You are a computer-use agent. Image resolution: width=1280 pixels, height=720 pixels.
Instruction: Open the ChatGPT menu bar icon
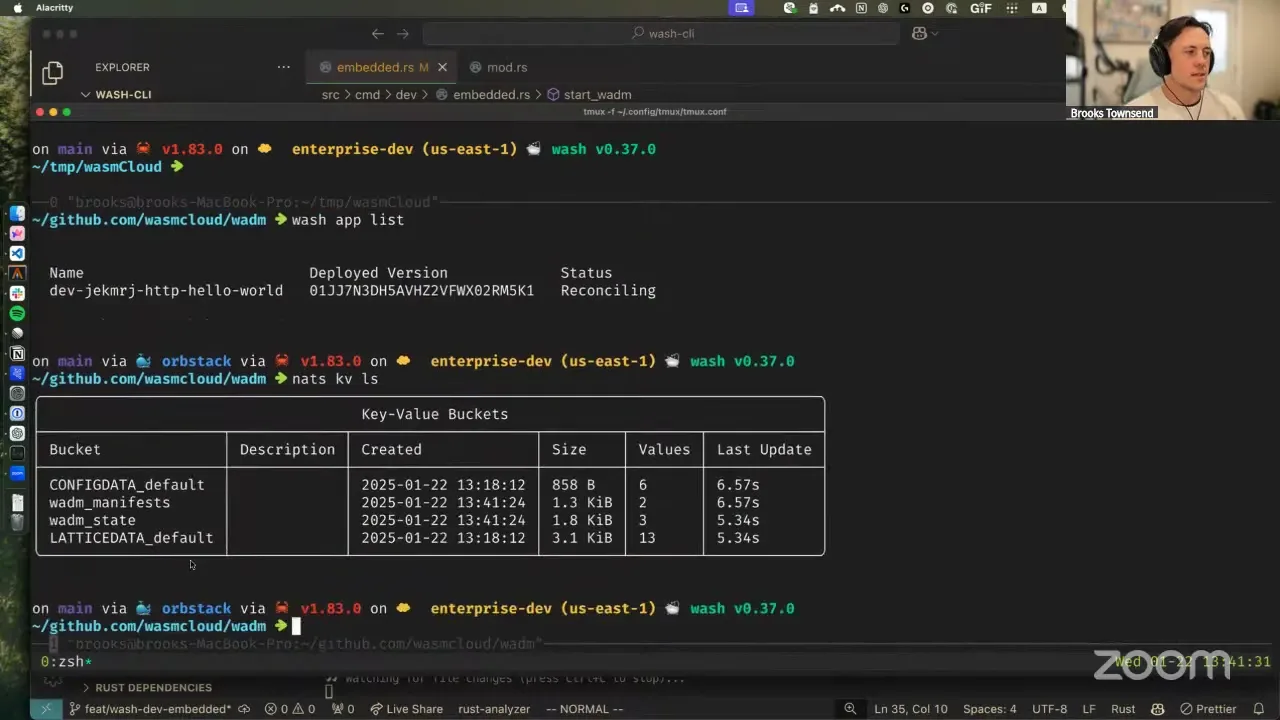[883, 8]
